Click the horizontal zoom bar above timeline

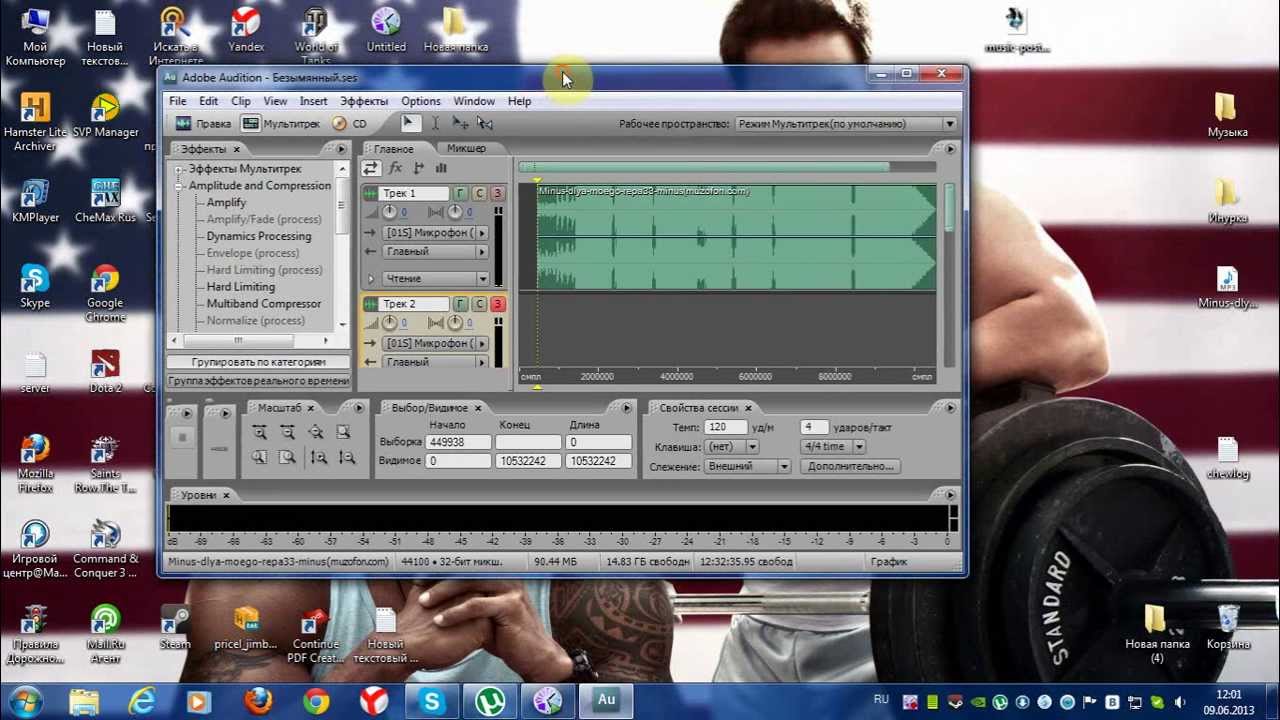[704, 167]
